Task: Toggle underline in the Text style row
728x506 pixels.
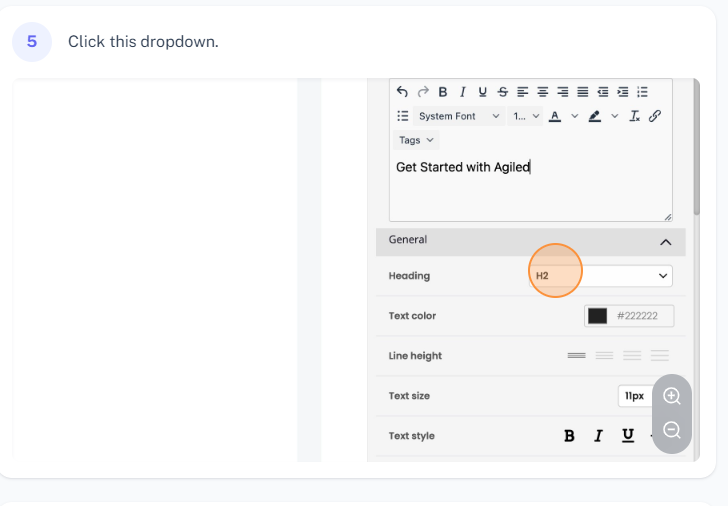Action: coord(628,436)
